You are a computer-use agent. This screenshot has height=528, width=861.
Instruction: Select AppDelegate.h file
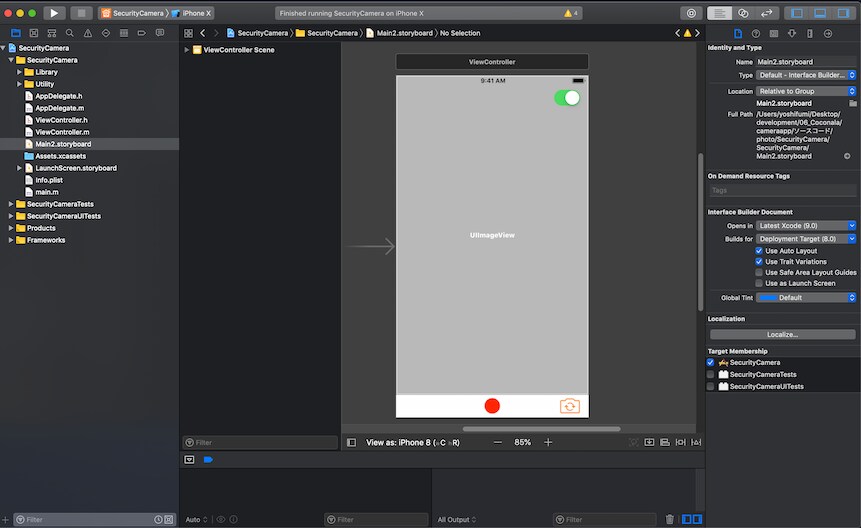[59, 96]
